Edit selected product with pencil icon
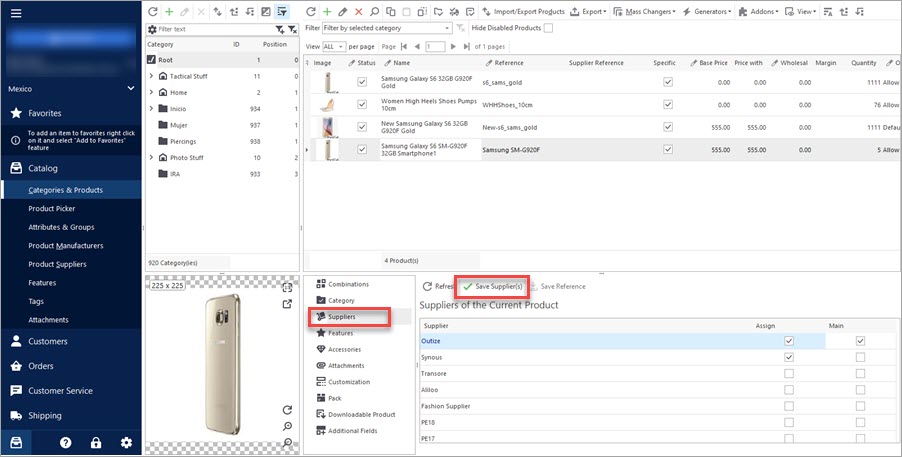Screen dimensions: 902x457 coord(343,12)
